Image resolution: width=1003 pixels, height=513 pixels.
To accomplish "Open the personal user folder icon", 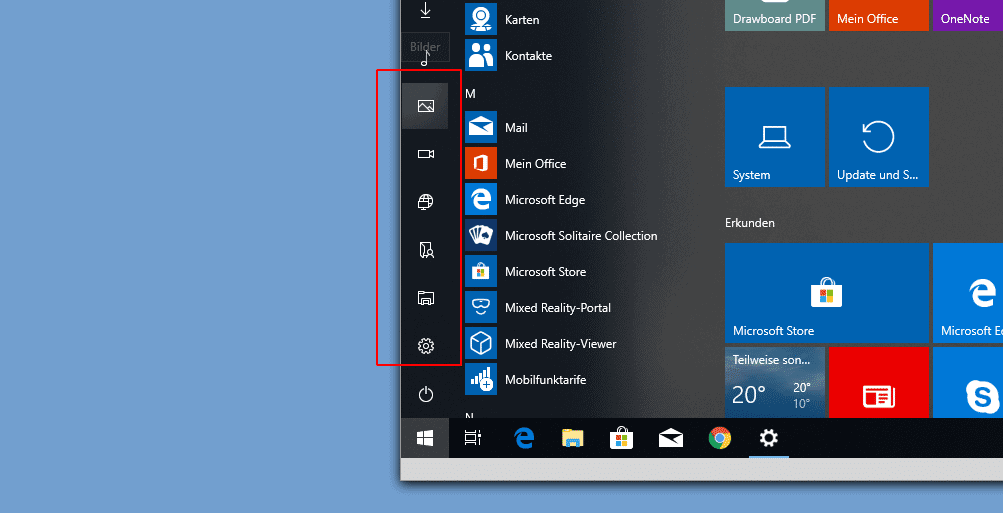I will point(425,250).
